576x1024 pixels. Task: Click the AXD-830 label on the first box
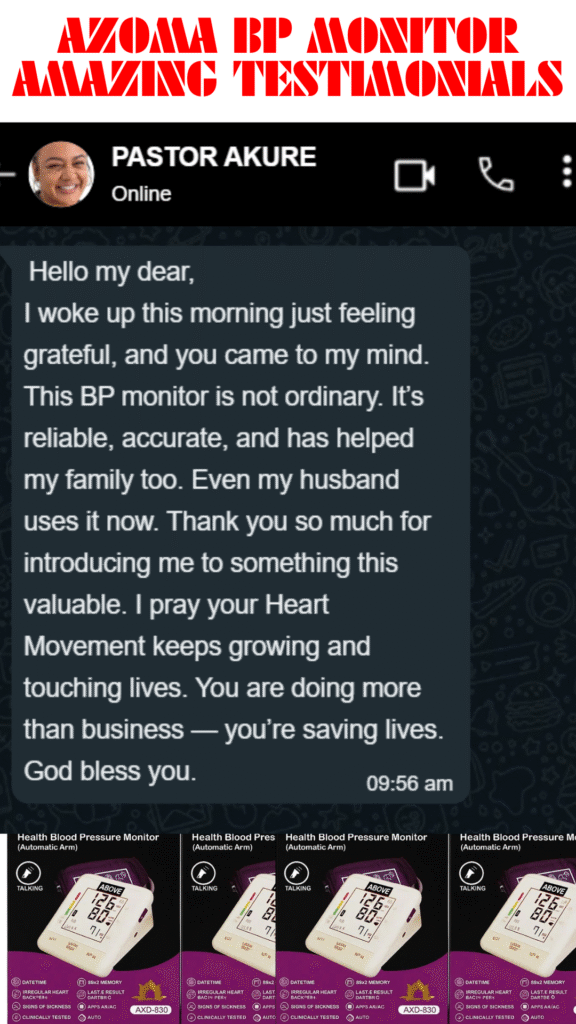pos(150,1010)
